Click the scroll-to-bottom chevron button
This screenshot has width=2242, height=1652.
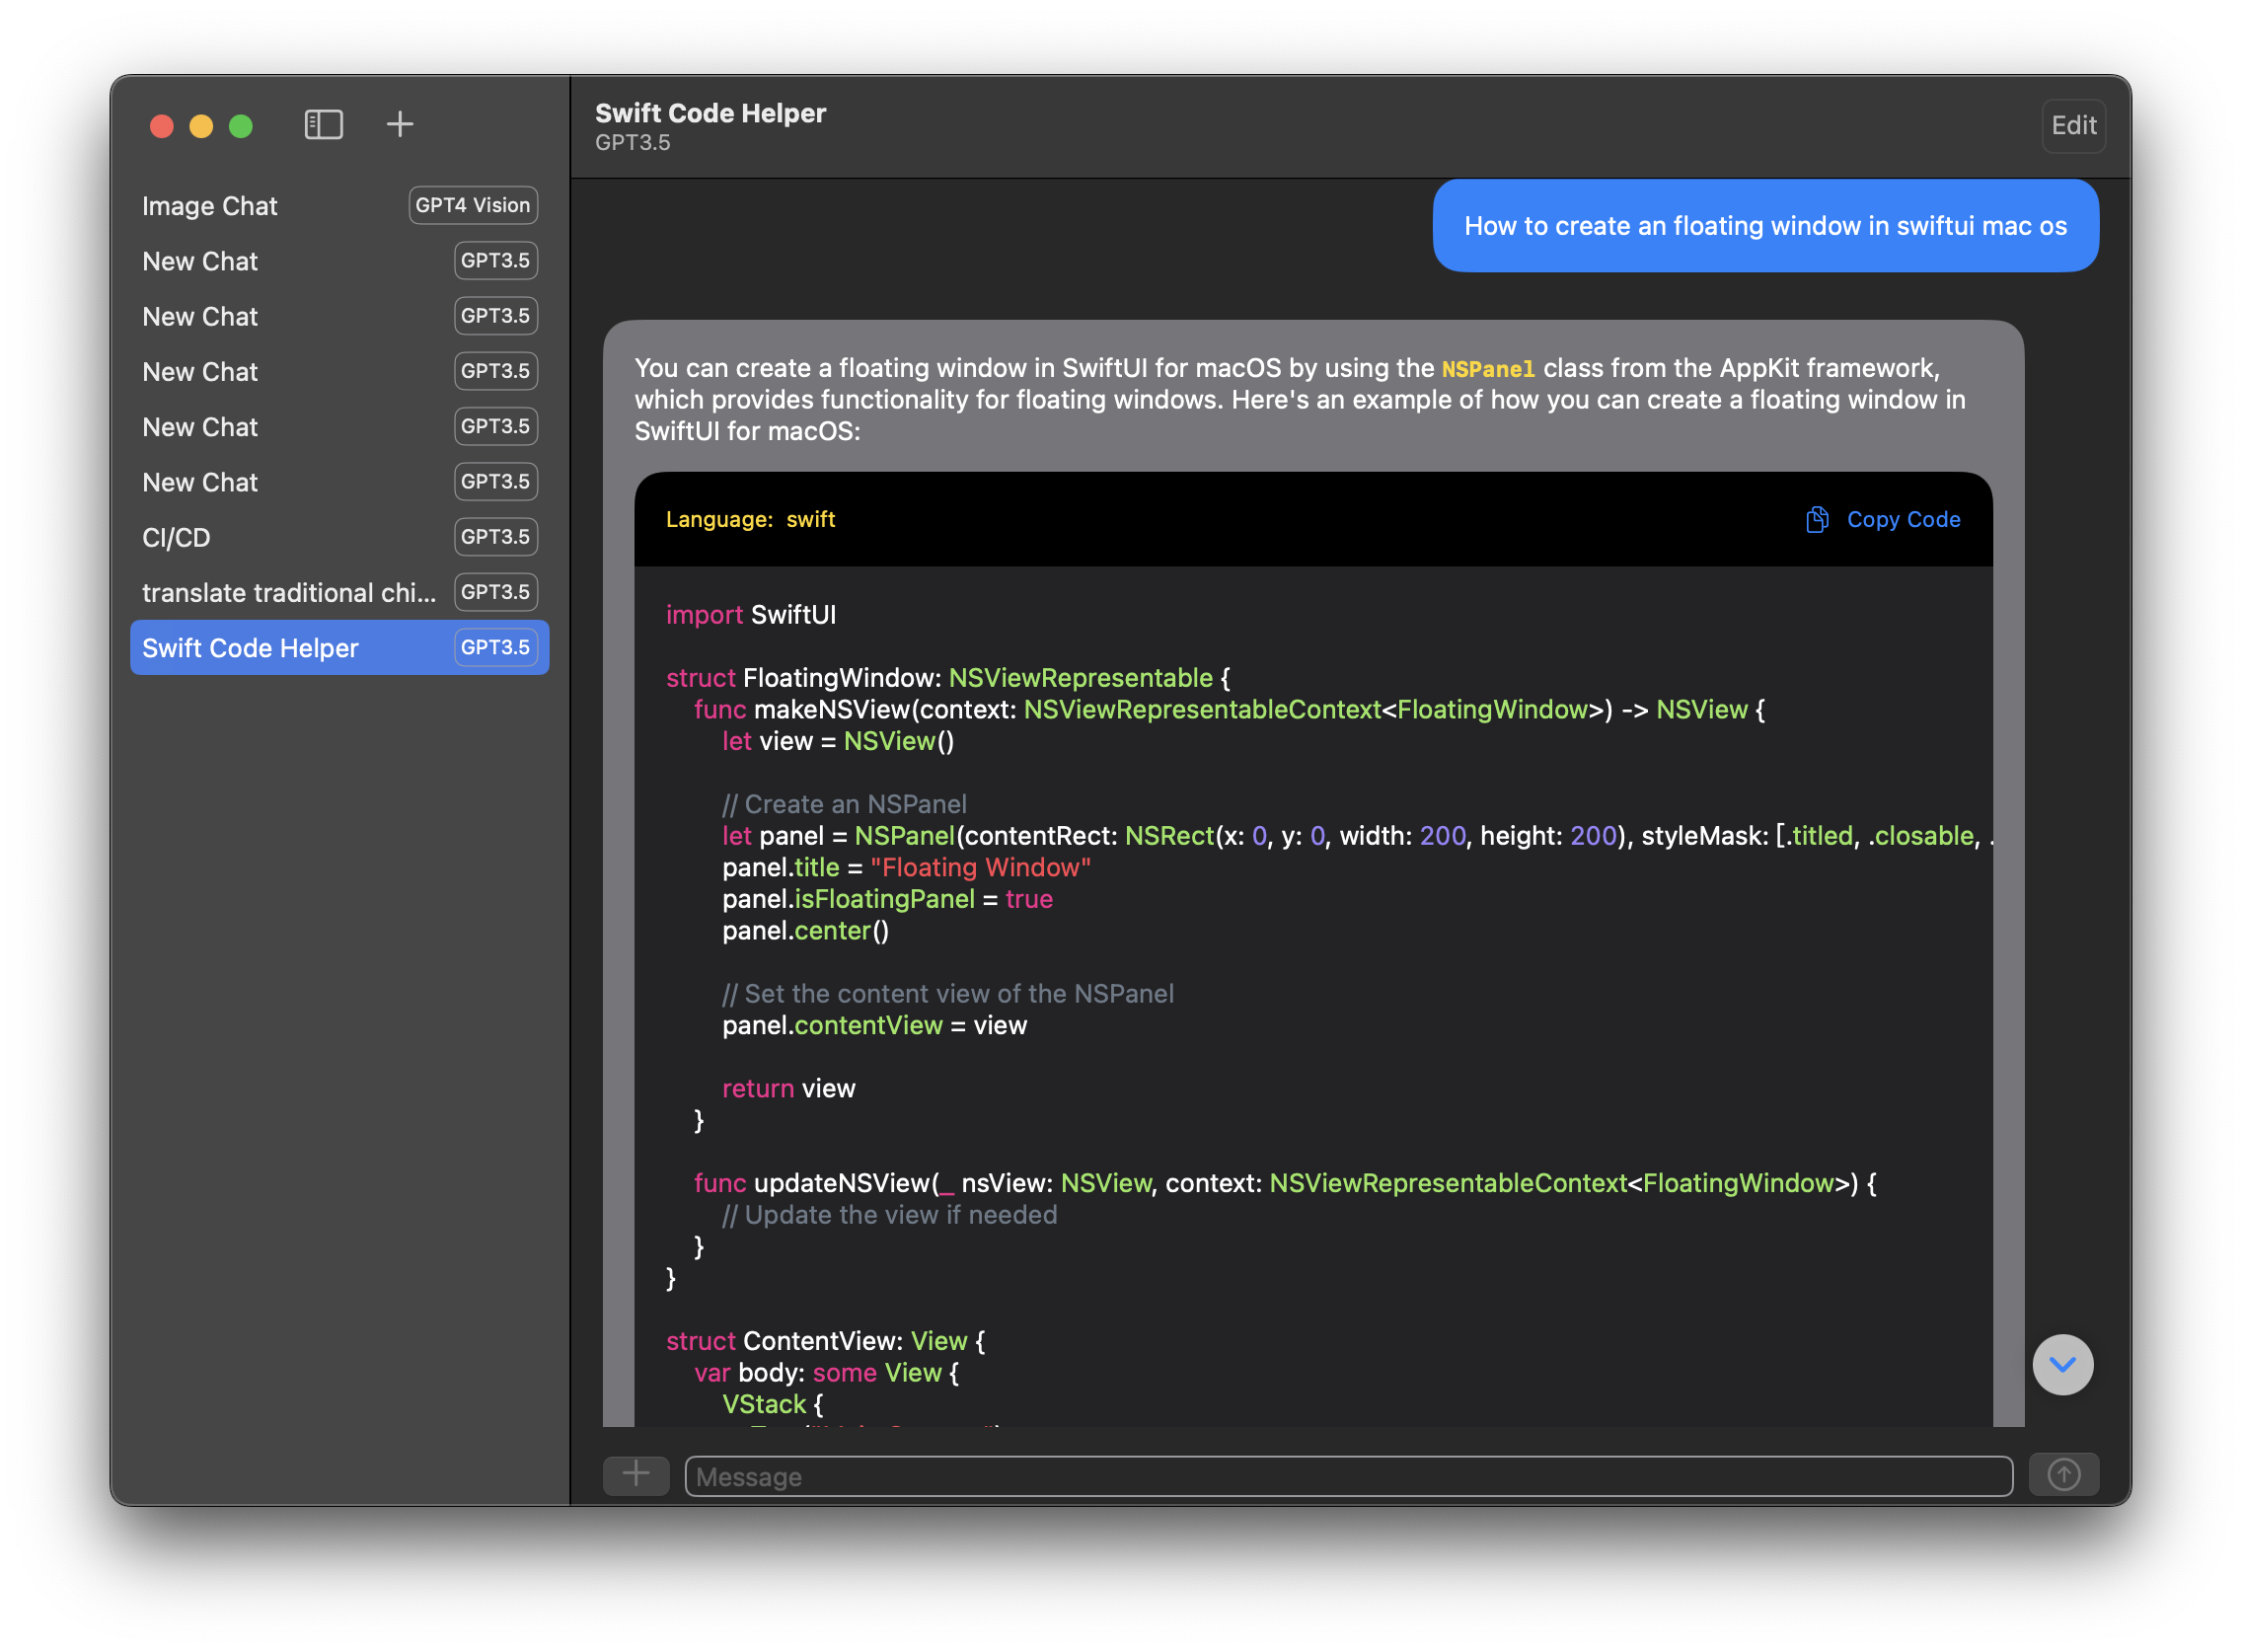tap(2062, 1364)
